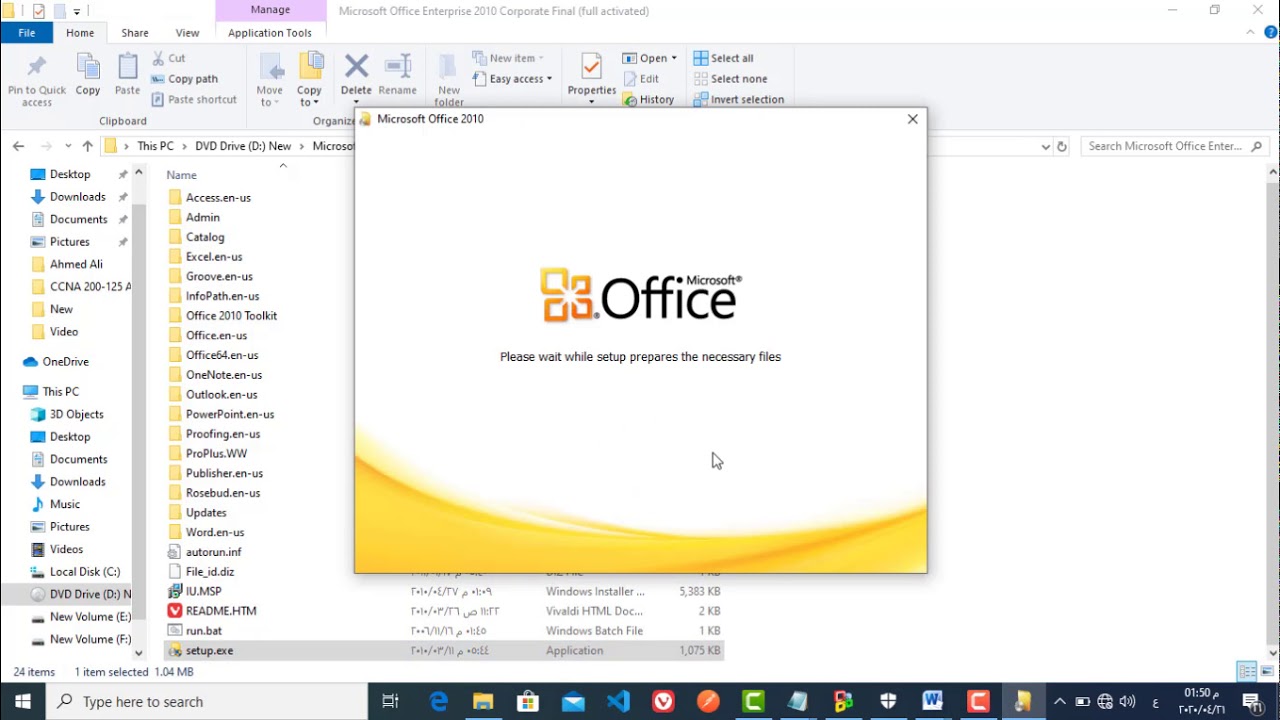
Task: Open Task View from taskbar
Action: tap(391, 702)
